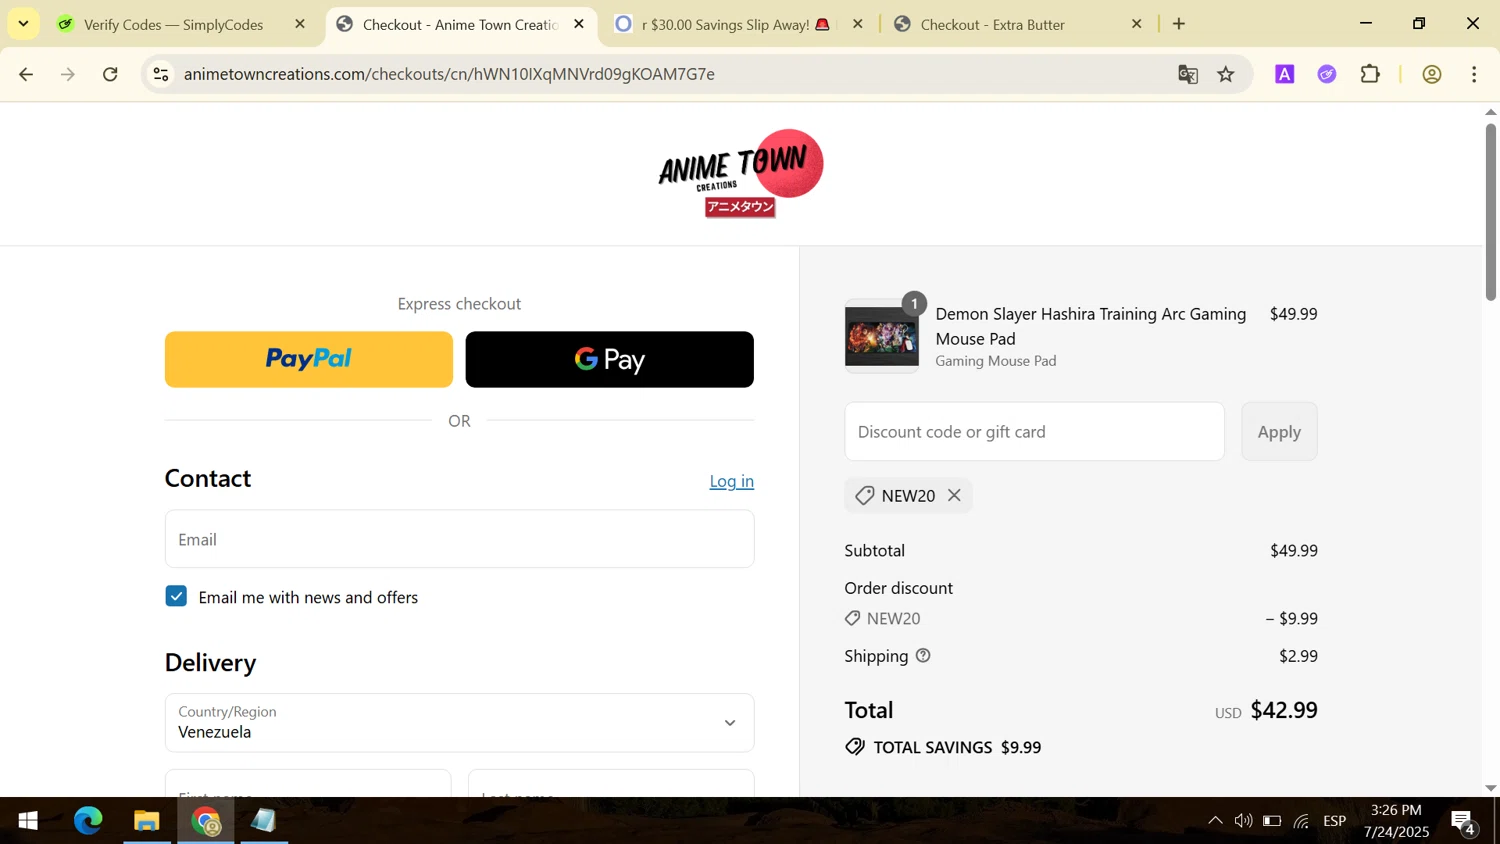
Task: Remove the NEW20 discount code
Action: 954,495
